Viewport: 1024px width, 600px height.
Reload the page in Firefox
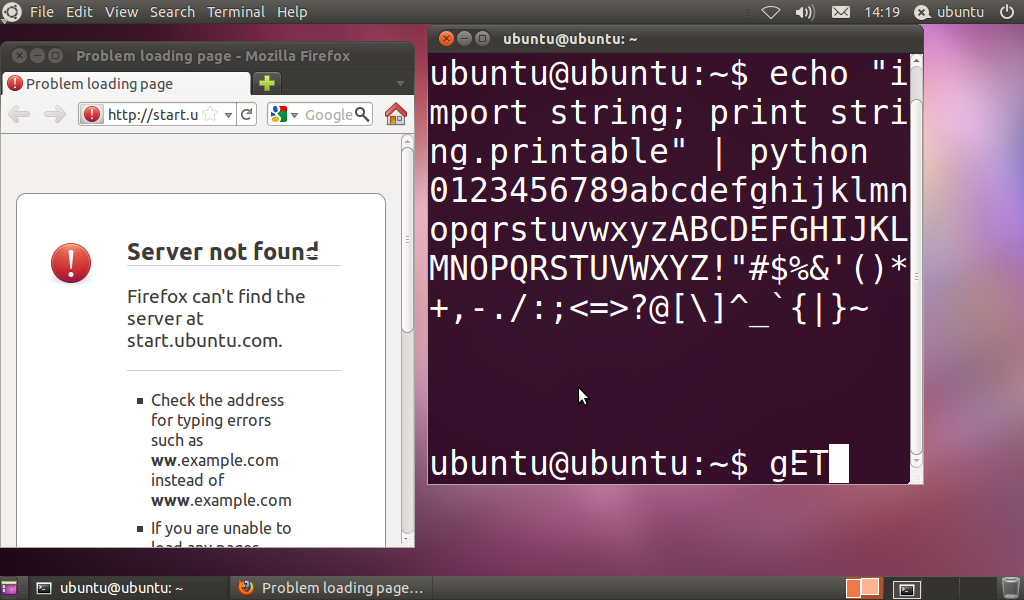[247, 114]
